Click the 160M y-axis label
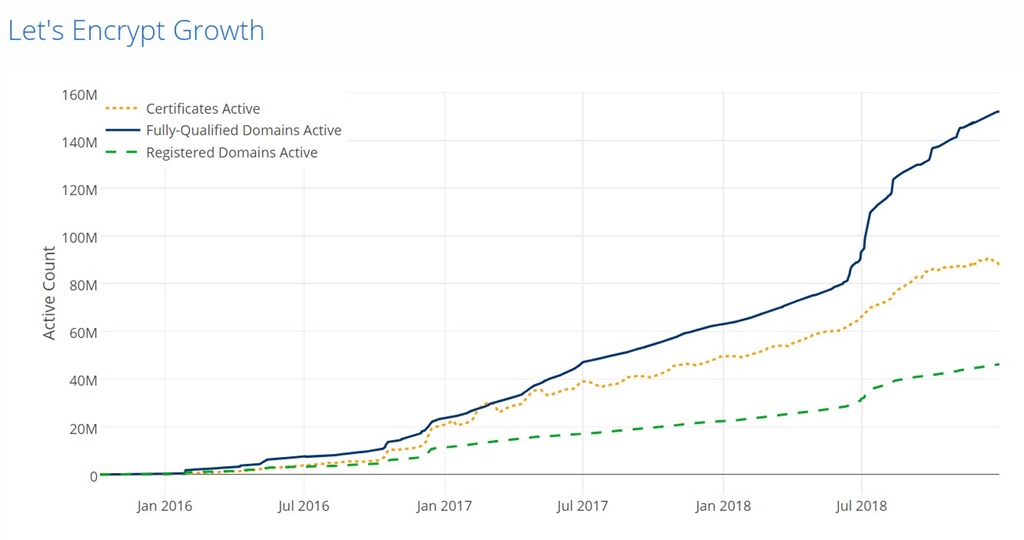Image resolution: width=1024 pixels, height=540 pixels. [x=80, y=95]
